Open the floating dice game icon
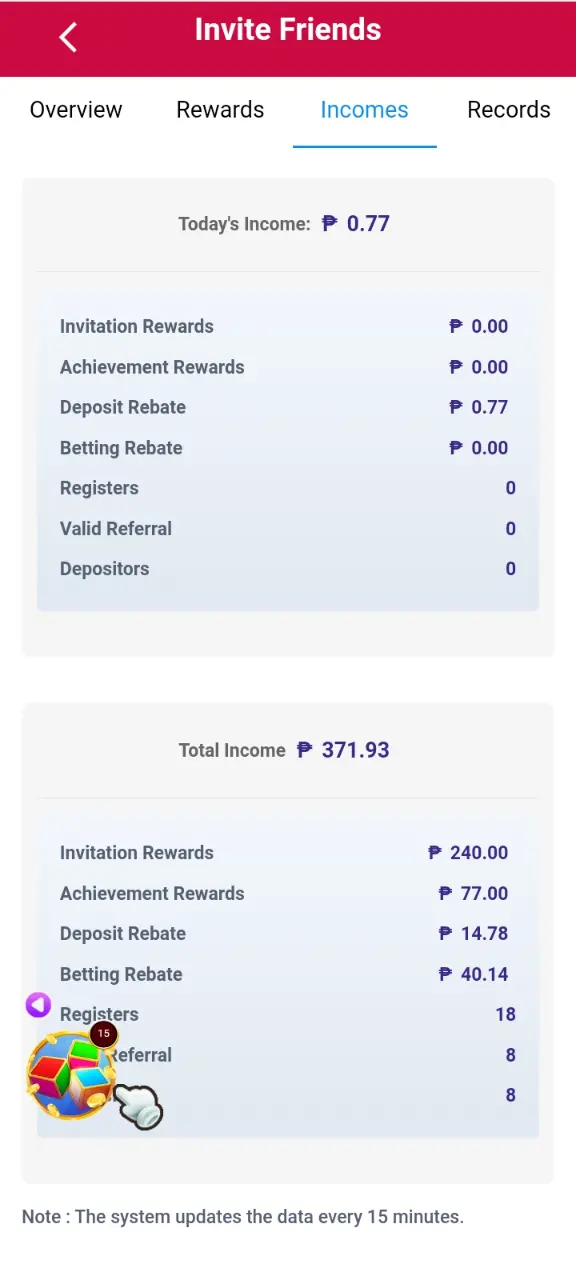576x1280 pixels. point(69,1075)
